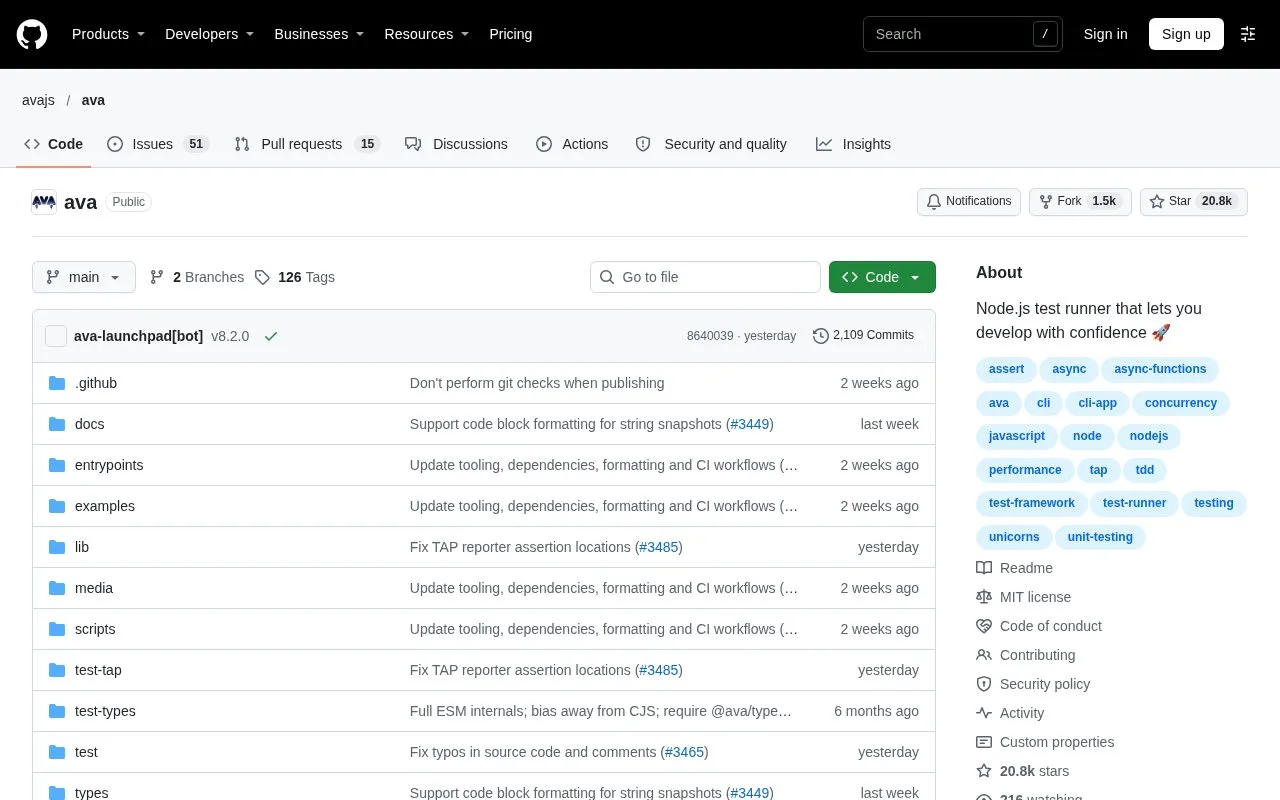Click the GitHub logo icon
The width and height of the screenshot is (1280, 800).
point(32,34)
